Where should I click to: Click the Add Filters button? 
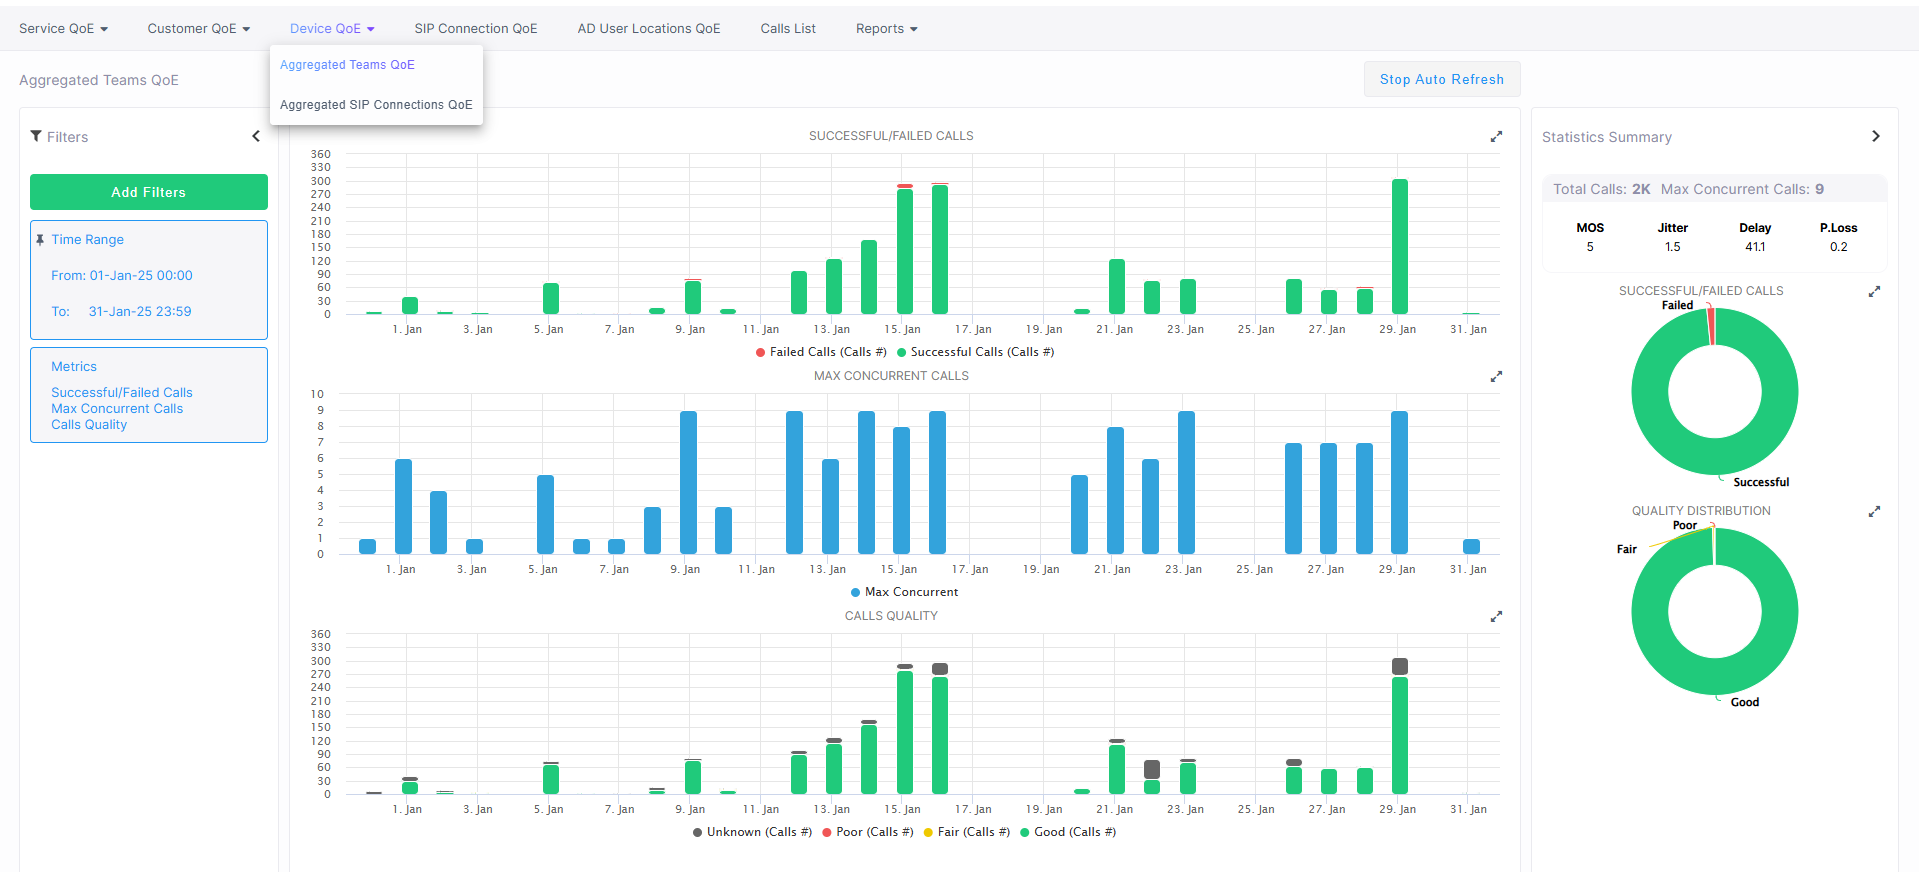pyautogui.click(x=149, y=192)
